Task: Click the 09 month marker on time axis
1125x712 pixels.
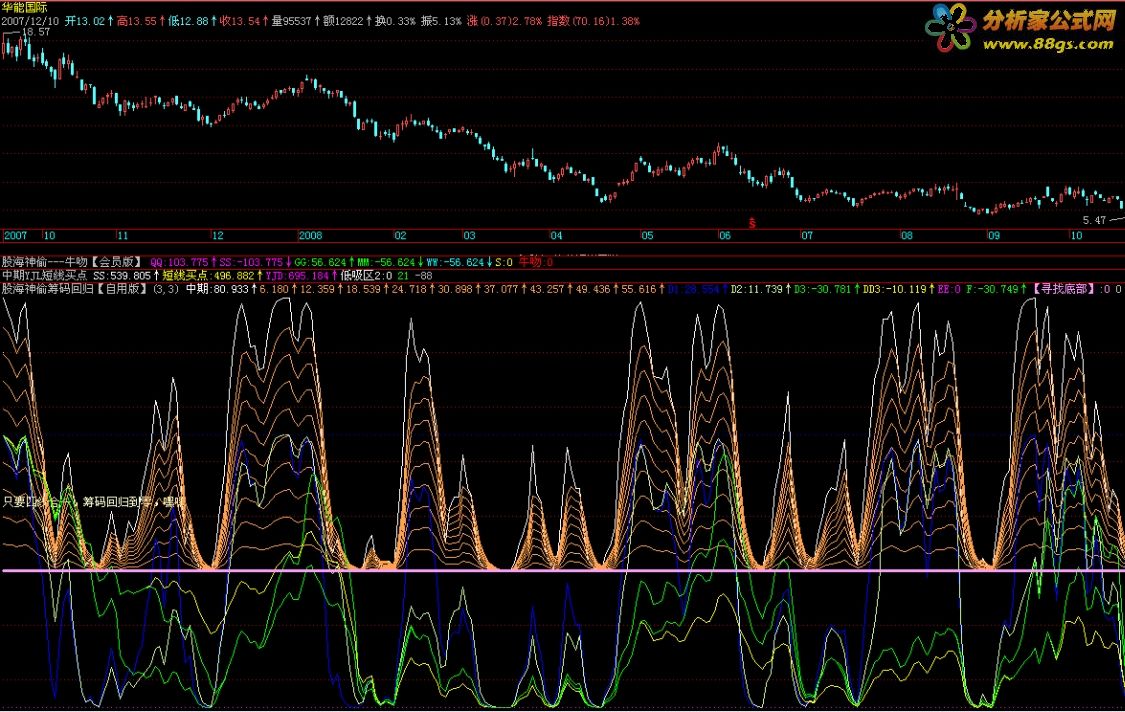Action: tap(994, 235)
